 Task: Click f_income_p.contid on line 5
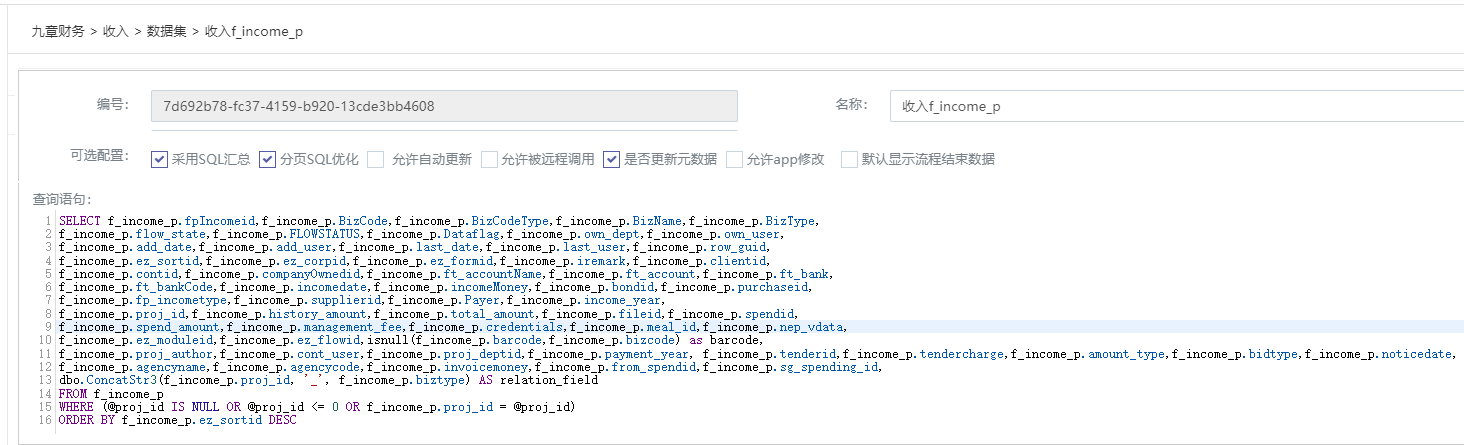click(x=120, y=274)
